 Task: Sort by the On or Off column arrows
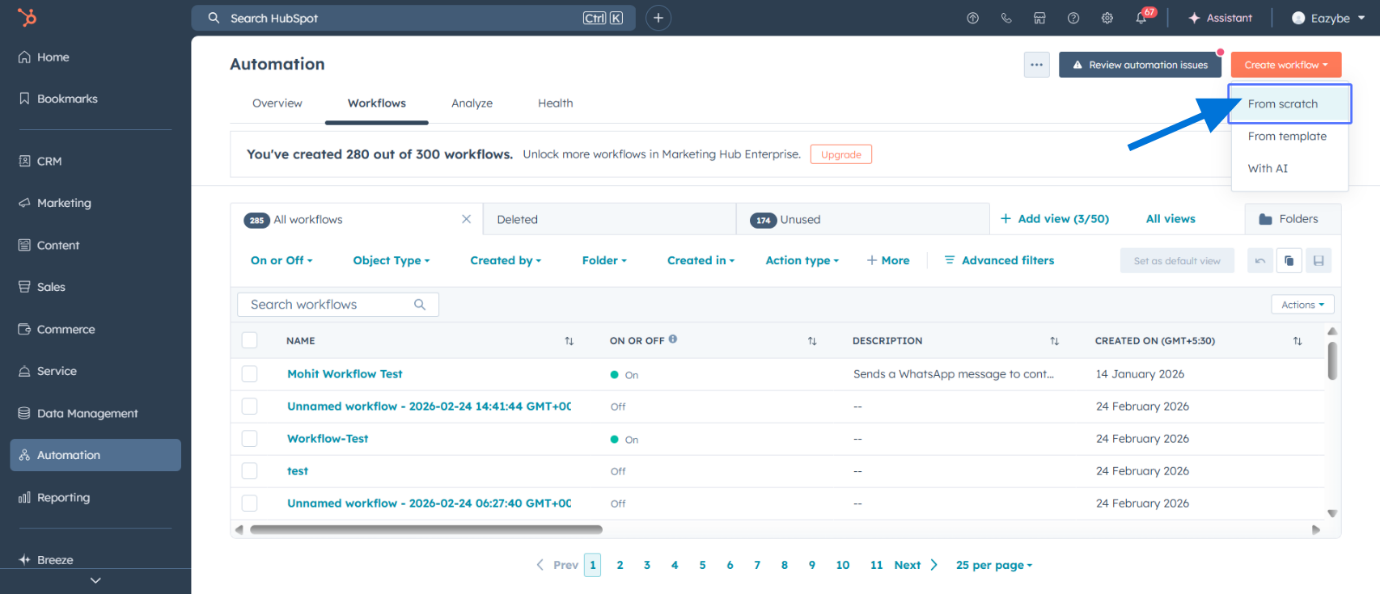pyautogui.click(x=812, y=341)
